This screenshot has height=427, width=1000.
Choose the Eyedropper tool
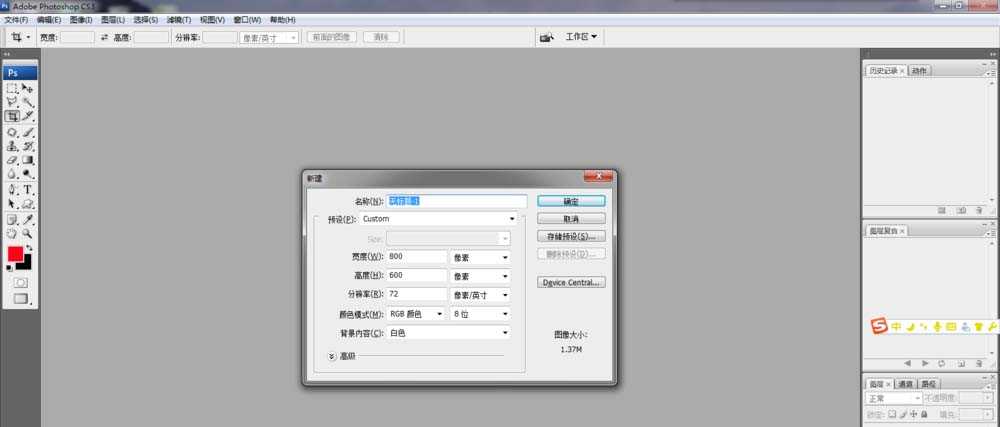point(28,218)
